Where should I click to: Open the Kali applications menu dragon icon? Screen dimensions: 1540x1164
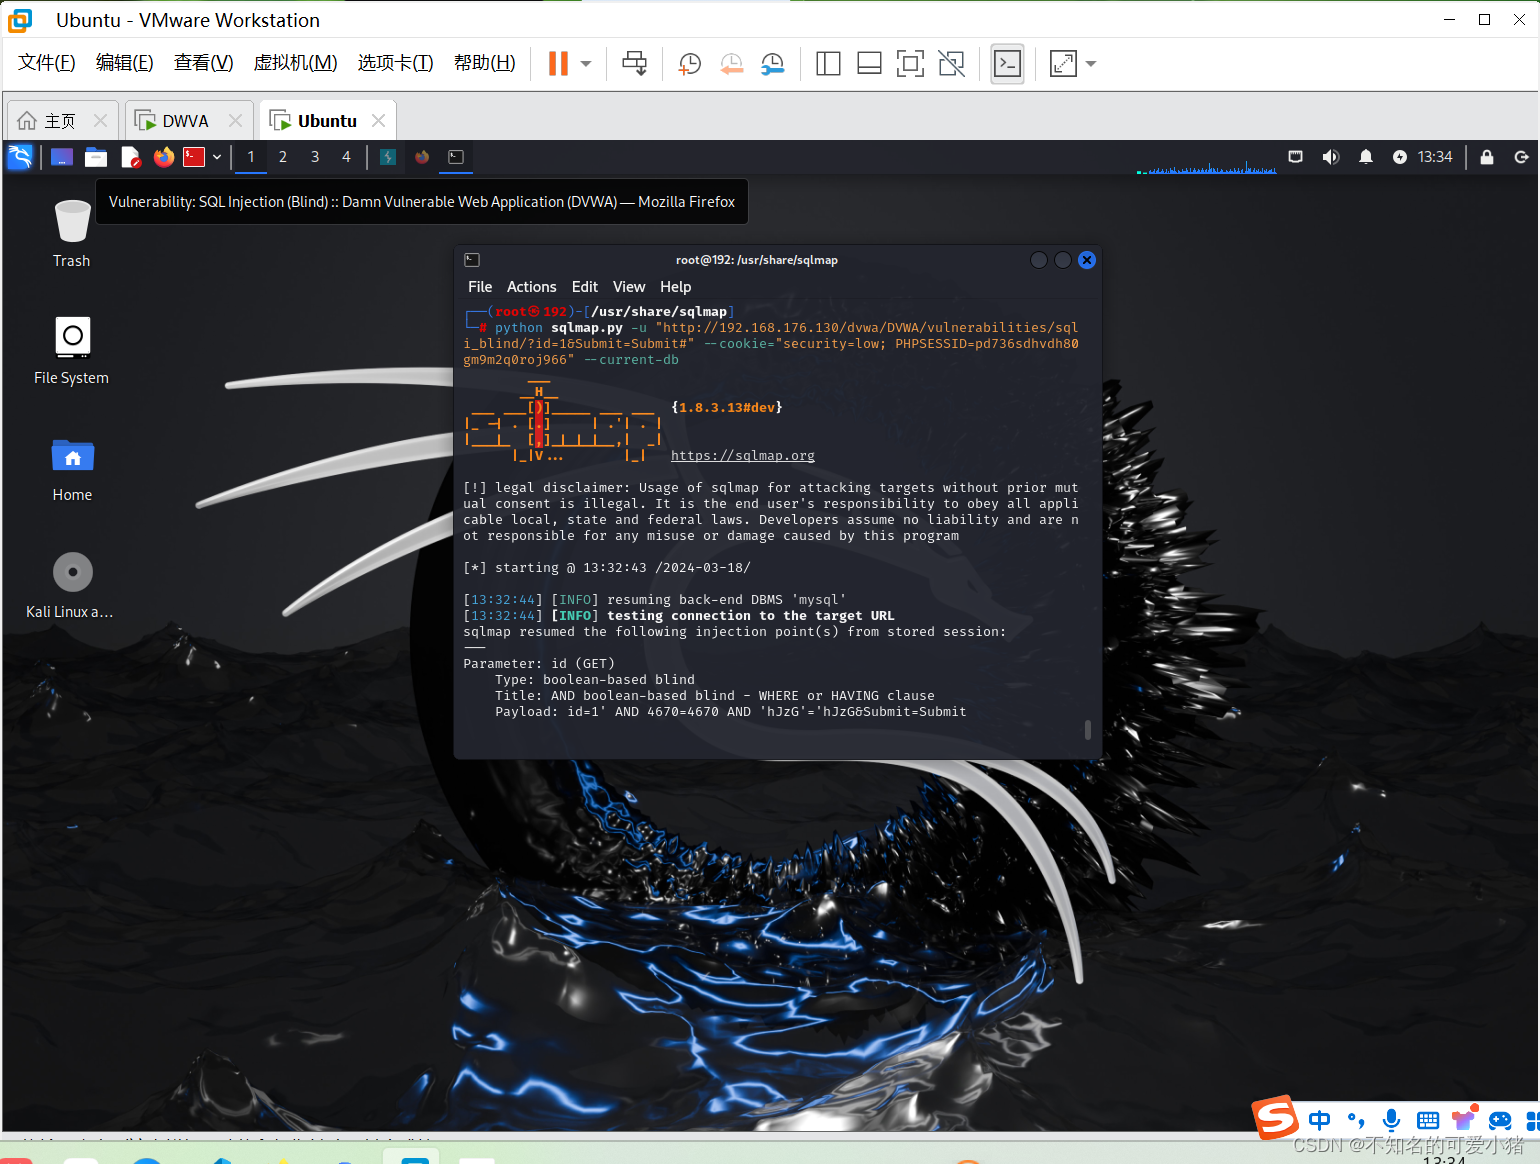tap(20, 157)
